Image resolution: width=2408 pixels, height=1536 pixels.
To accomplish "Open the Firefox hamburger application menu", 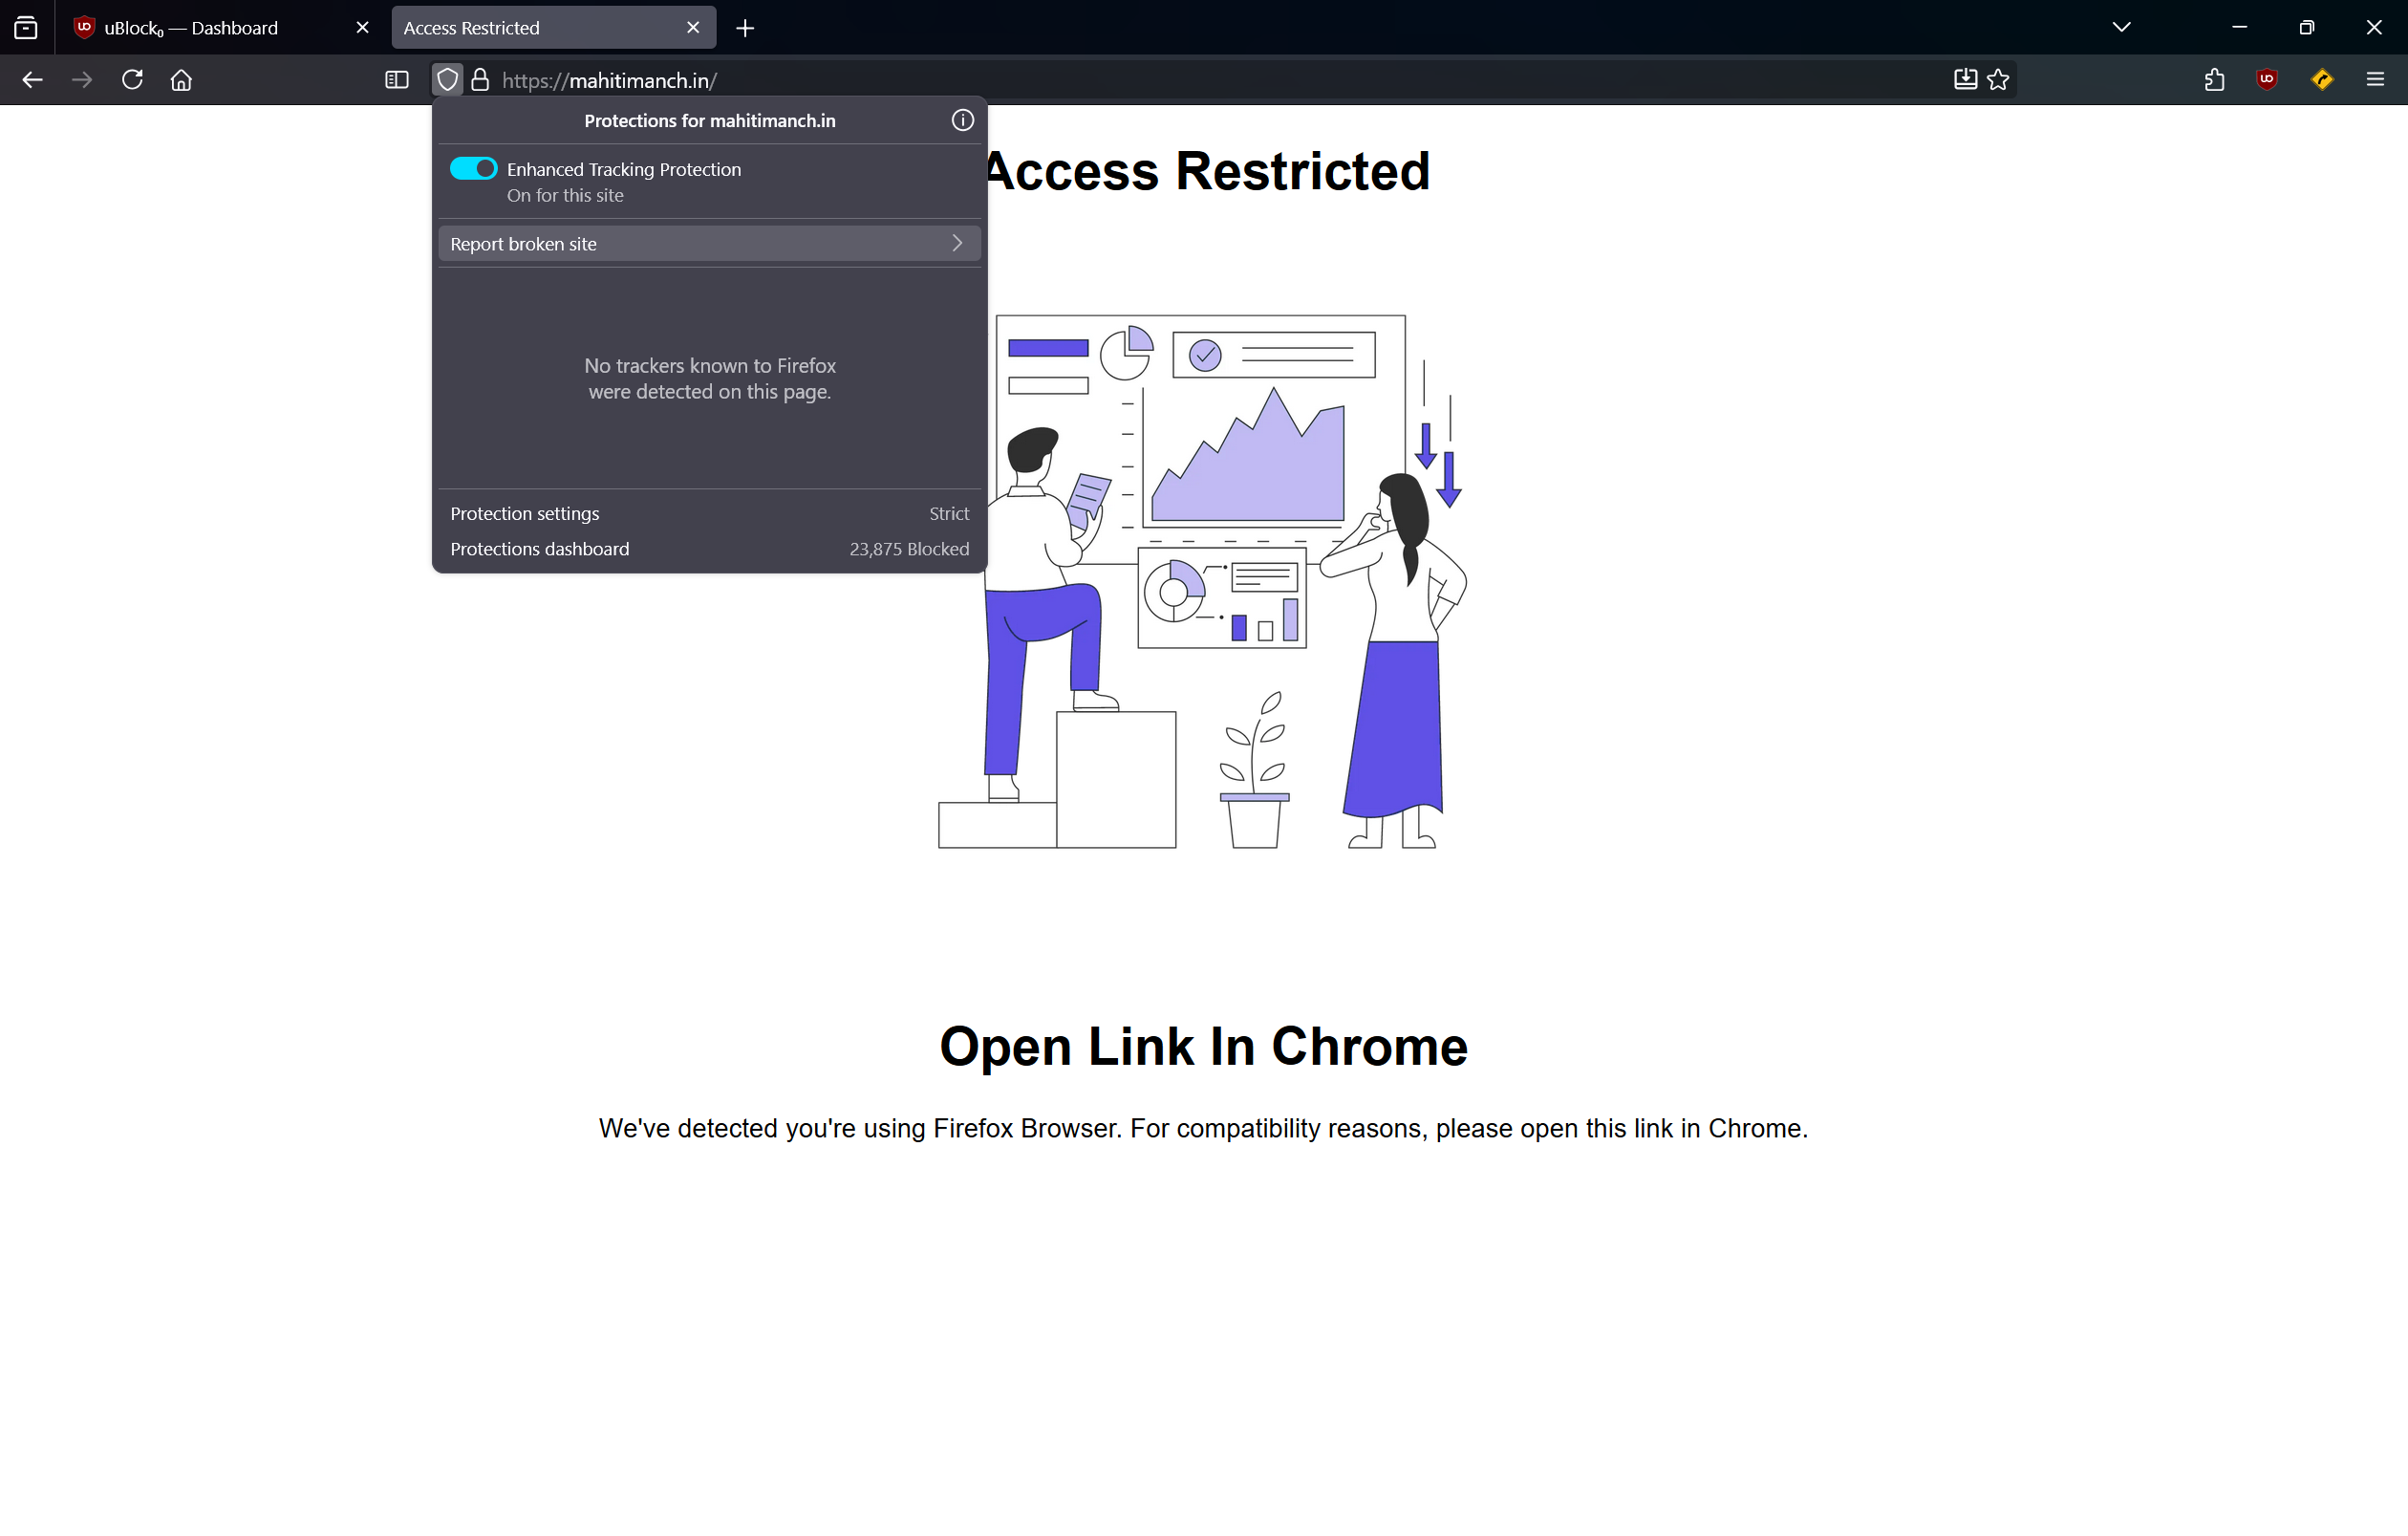I will pyautogui.click(x=2375, y=80).
